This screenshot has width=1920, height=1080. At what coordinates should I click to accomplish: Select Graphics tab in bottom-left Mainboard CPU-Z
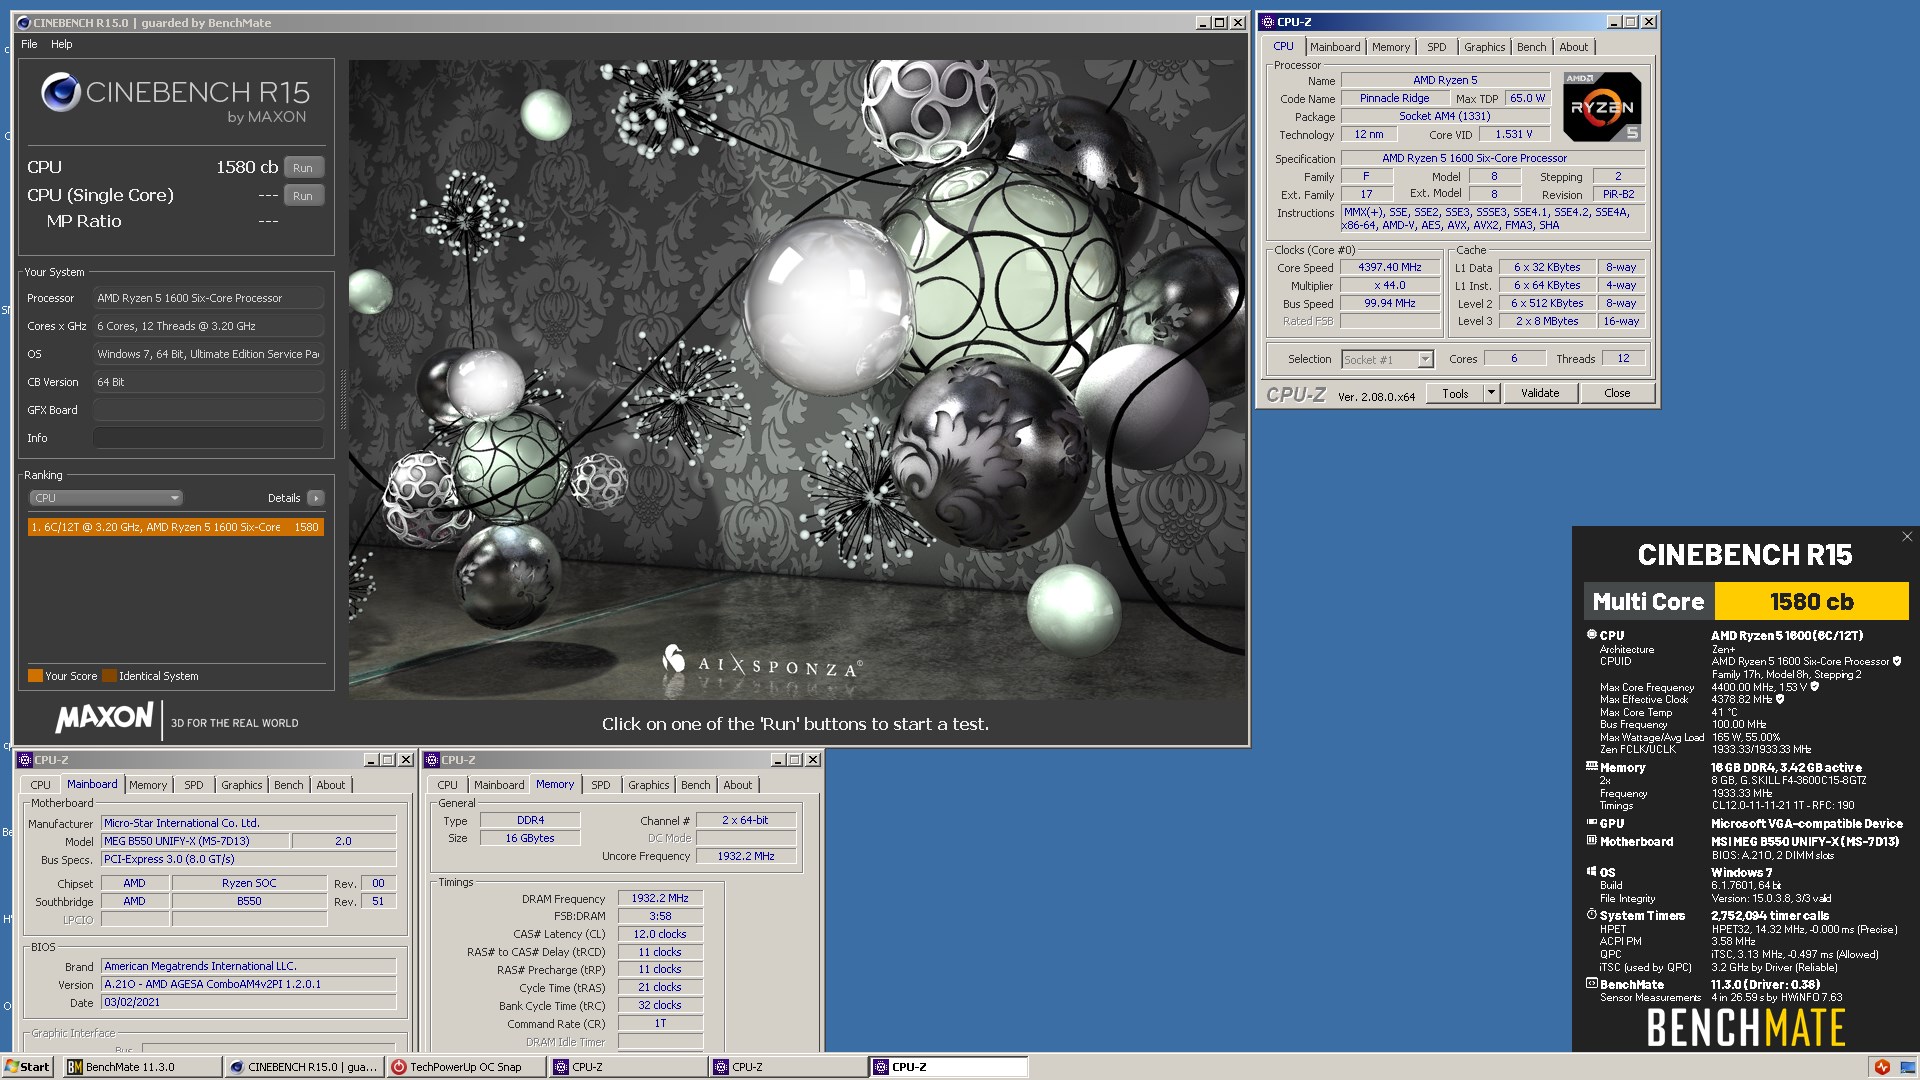(241, 785)
